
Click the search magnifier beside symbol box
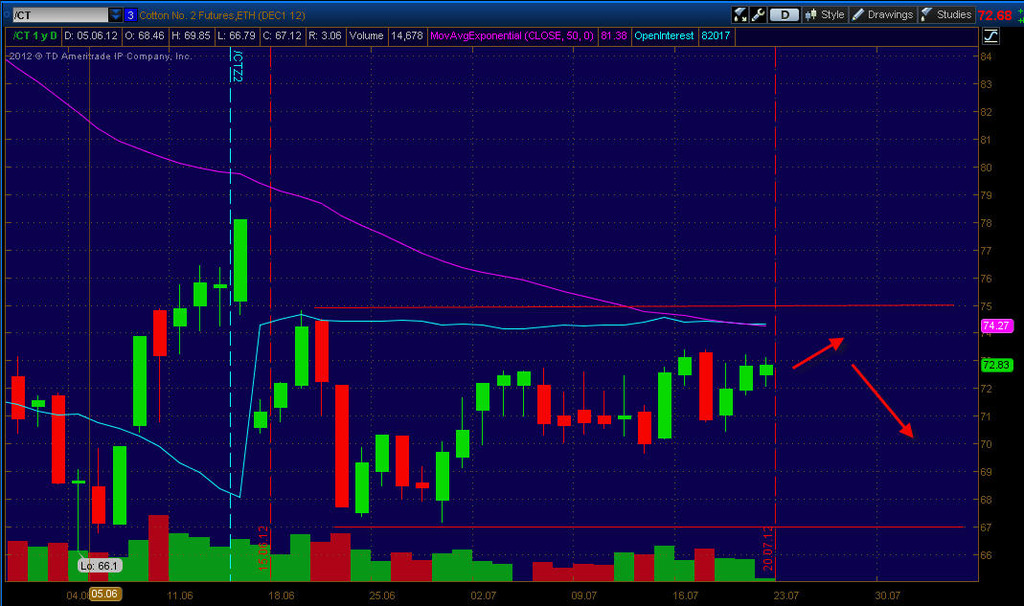point(5,14)
